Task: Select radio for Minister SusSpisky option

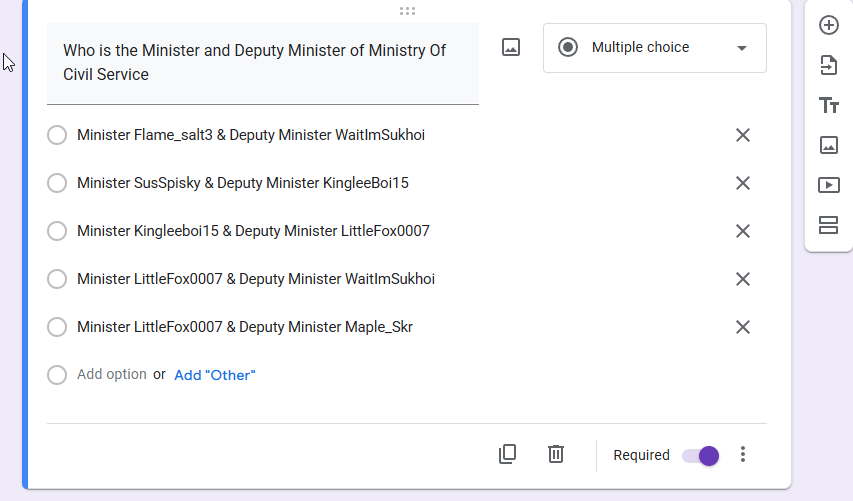Action: coord(57,183)
